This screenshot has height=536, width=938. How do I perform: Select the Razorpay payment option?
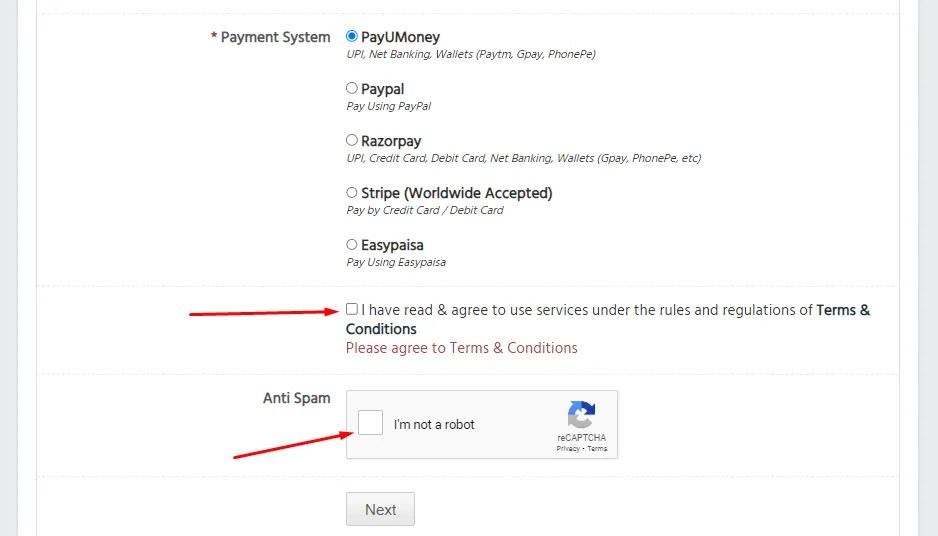click(352, 141)
